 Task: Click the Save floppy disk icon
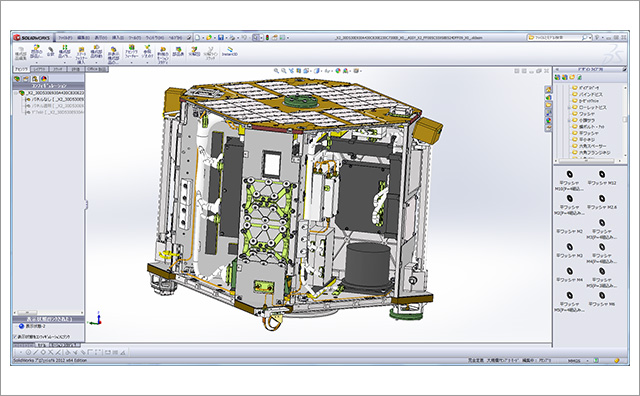220,38
